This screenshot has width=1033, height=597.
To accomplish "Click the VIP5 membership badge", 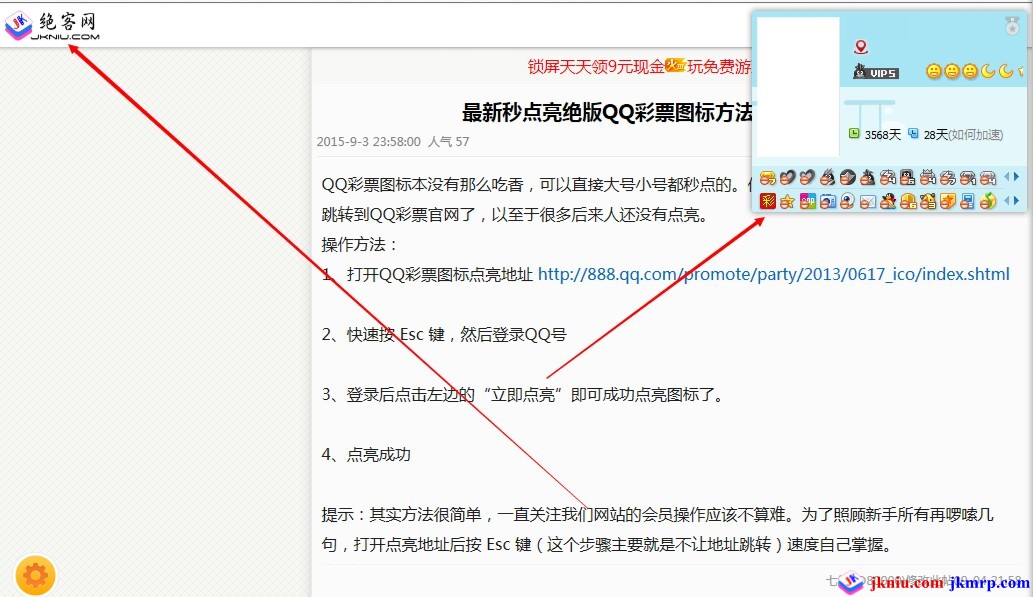I will [876, 72].
